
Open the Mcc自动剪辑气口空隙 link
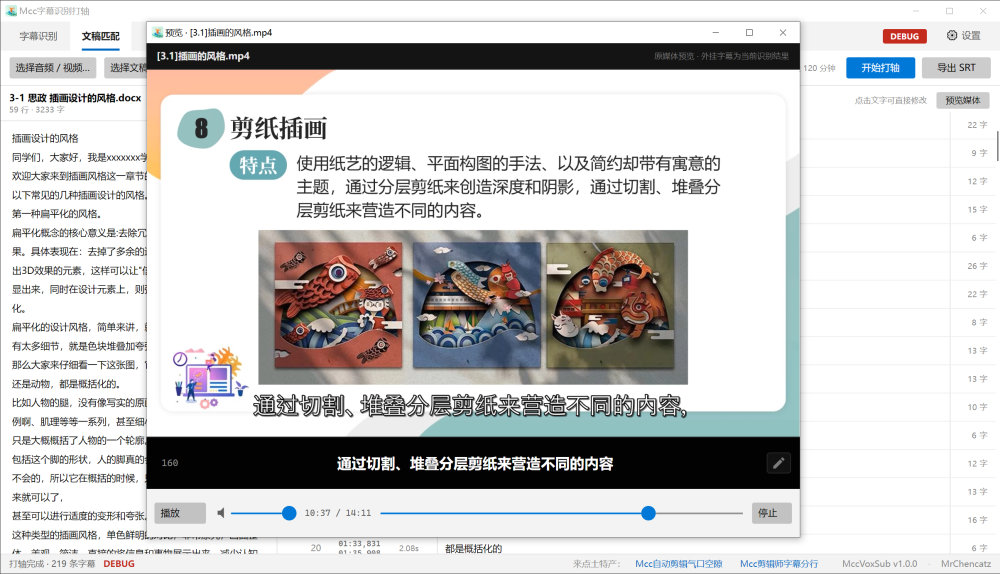coord(679,564)
